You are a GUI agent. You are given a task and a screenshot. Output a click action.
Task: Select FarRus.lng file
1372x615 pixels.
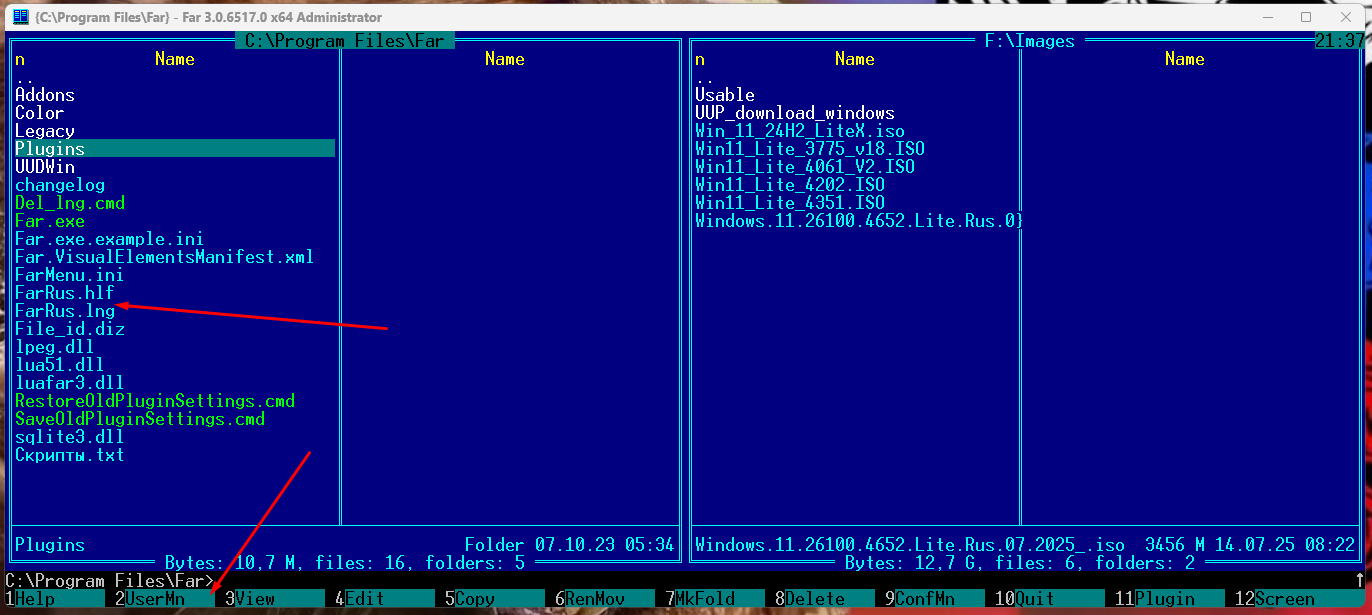point(65,311)
